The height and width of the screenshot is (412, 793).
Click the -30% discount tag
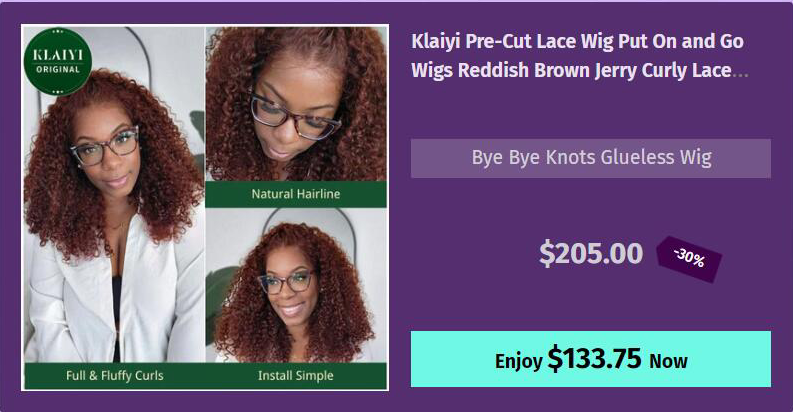(x=689, y=259)
